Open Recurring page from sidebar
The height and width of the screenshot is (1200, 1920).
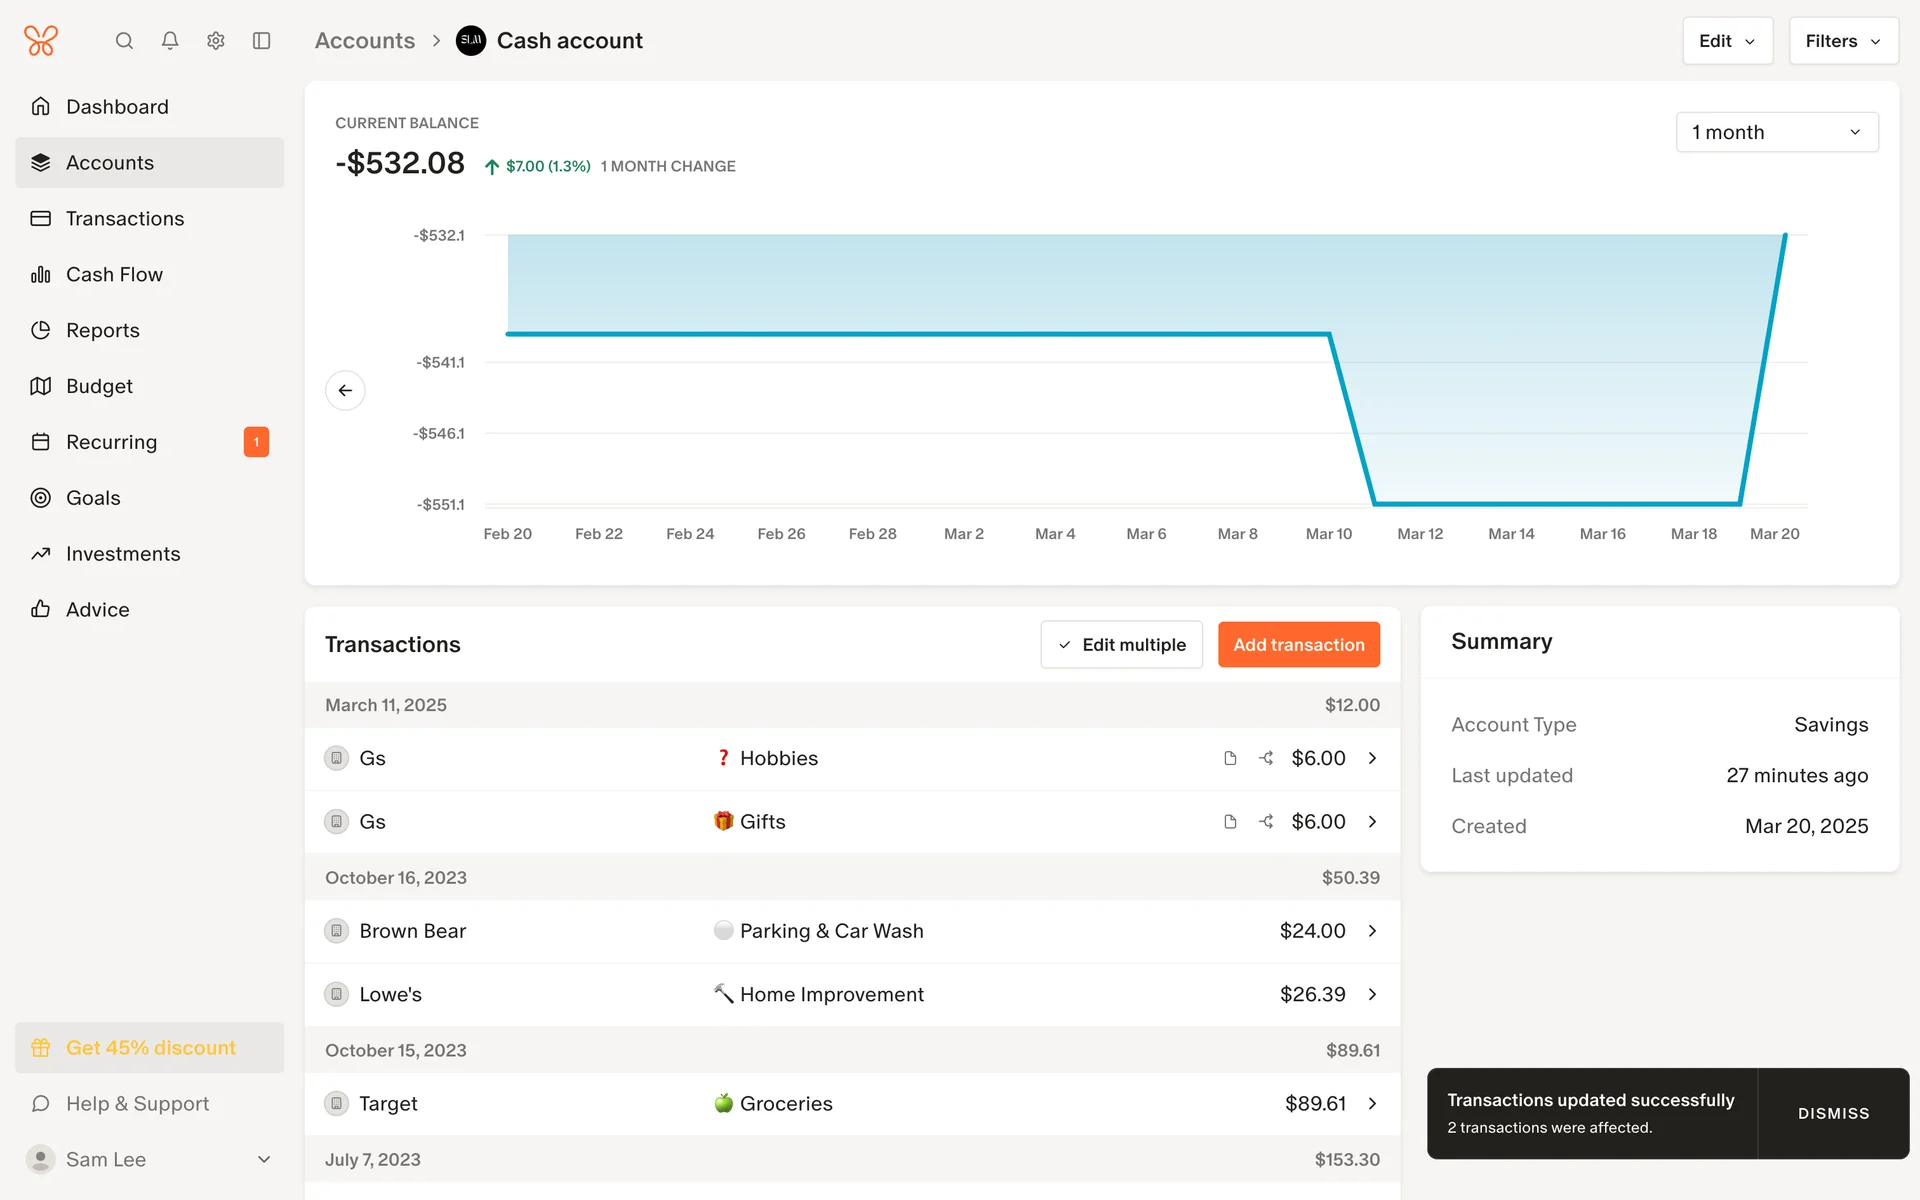tap(111, 442)
